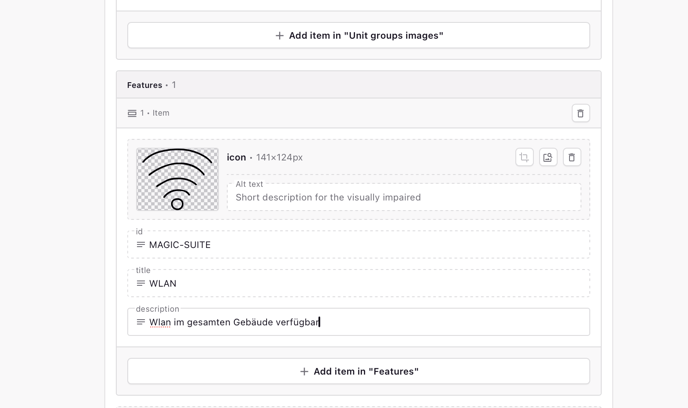
Task: Replace the icon image file
Action: [548, 157]
